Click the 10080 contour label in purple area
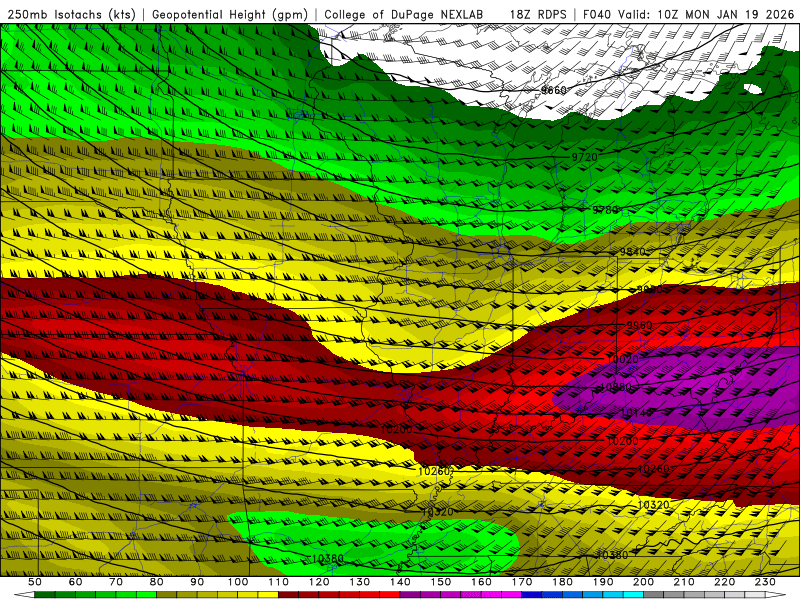This screenshot has height=600, width=800. pos(615,387)
